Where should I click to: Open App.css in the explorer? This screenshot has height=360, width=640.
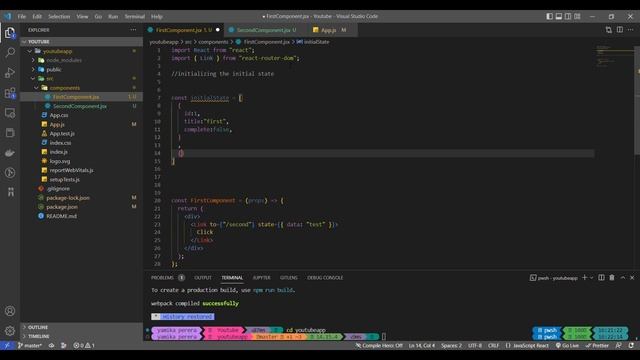point(82,115)
